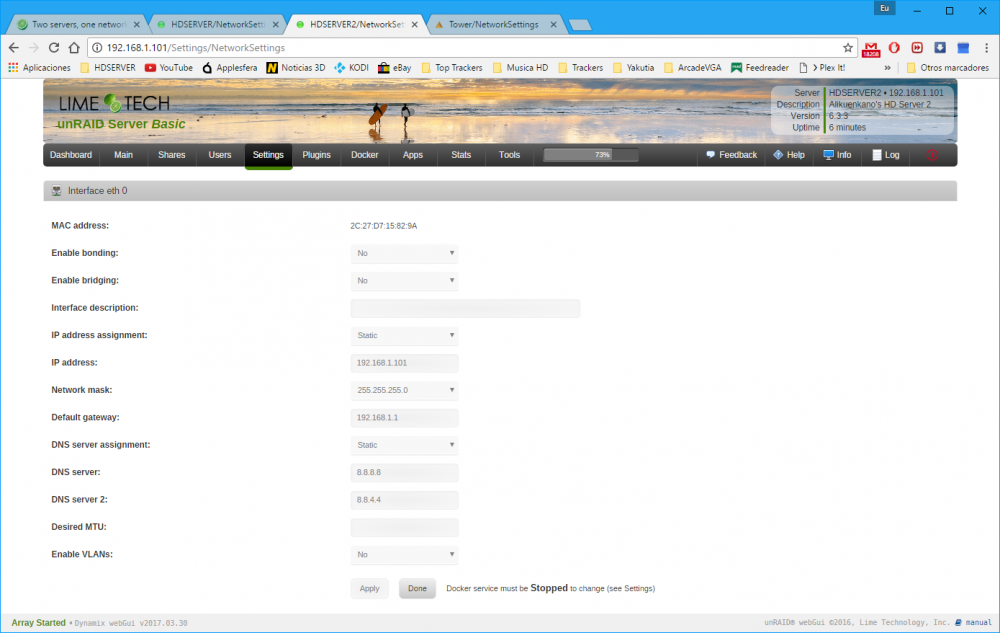The height and width of the screenshot is (633, 1000).
Task: Click the Eu profile button in the title bar
Action: 885,8
